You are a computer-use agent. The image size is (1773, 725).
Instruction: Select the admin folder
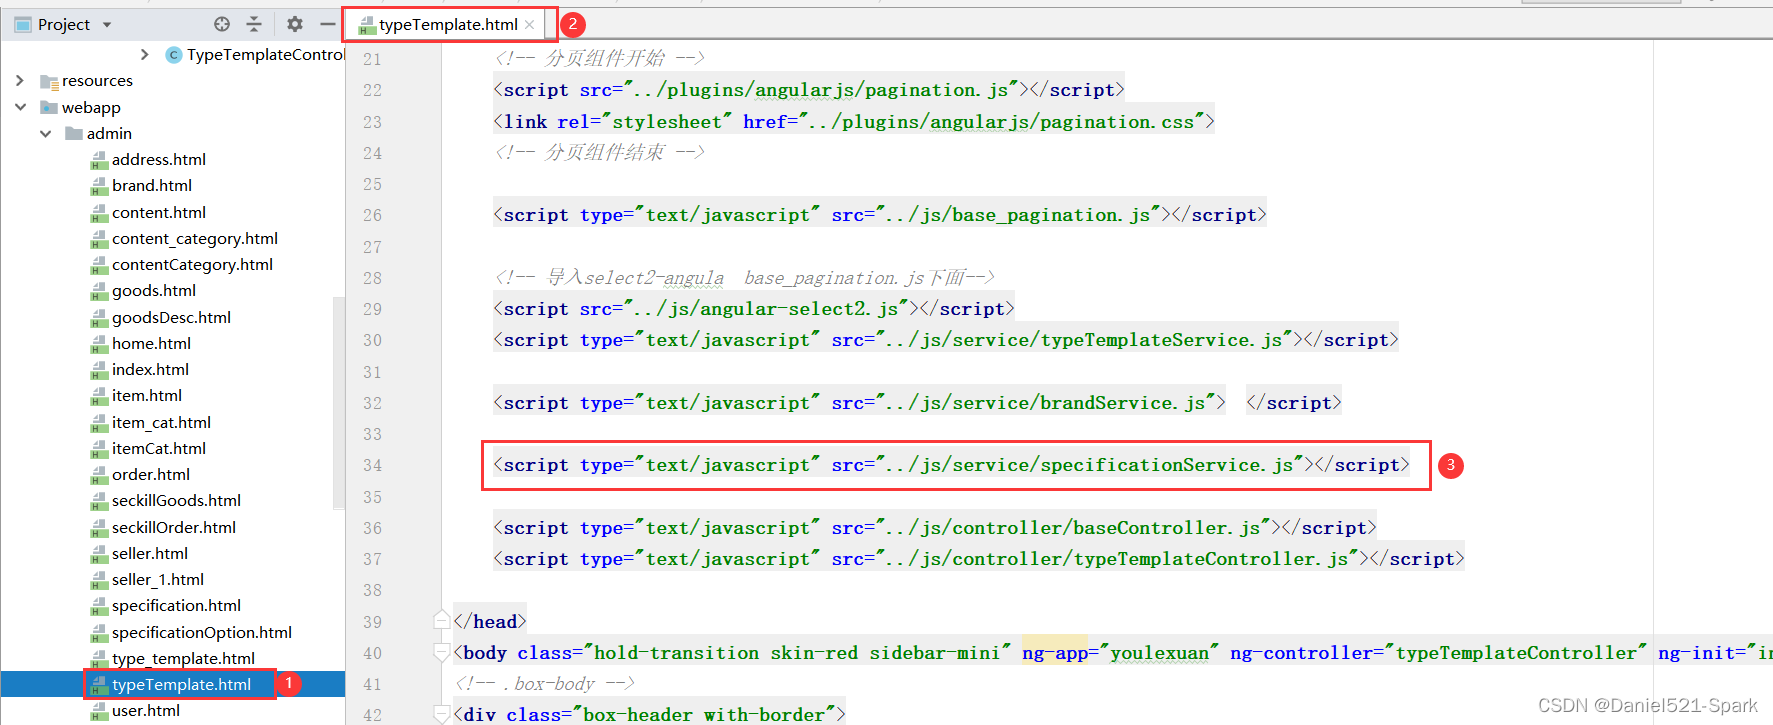point(109,133)
